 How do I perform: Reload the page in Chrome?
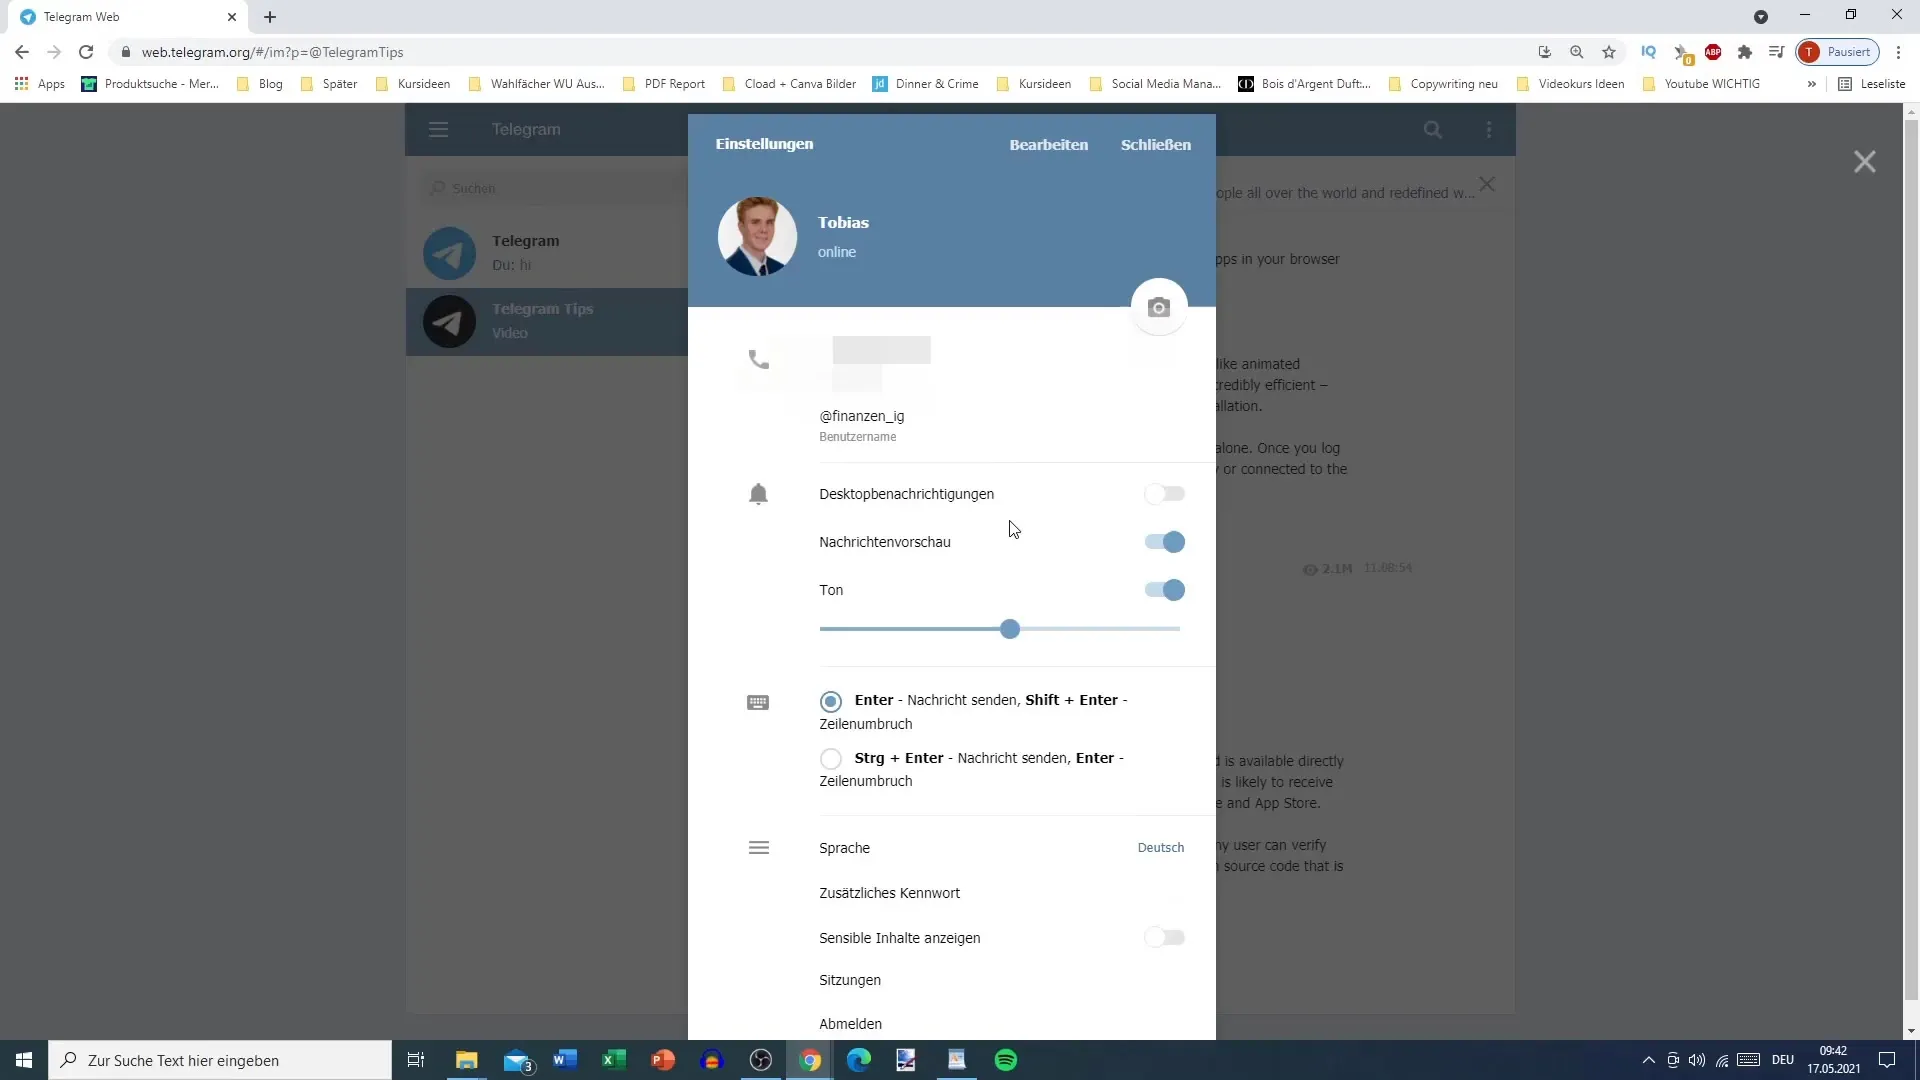pos(86,52)
